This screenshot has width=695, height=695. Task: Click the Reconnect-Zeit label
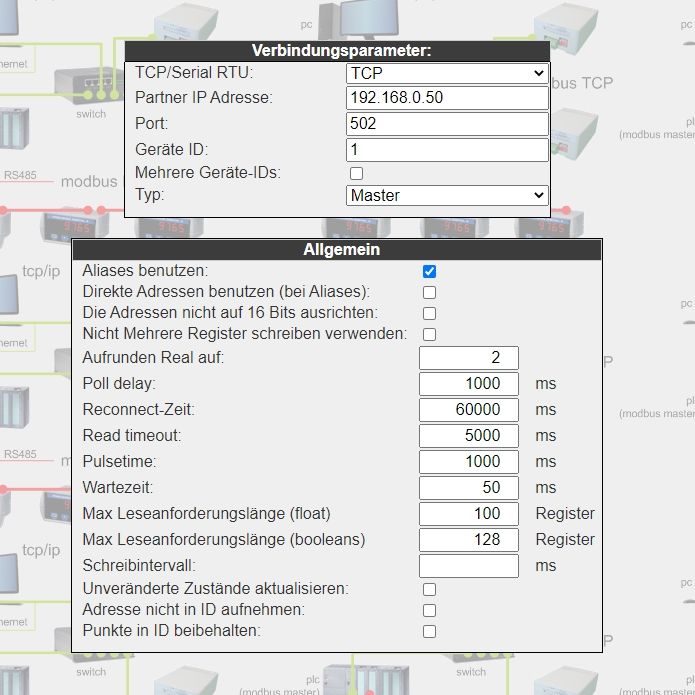point(138,409)
